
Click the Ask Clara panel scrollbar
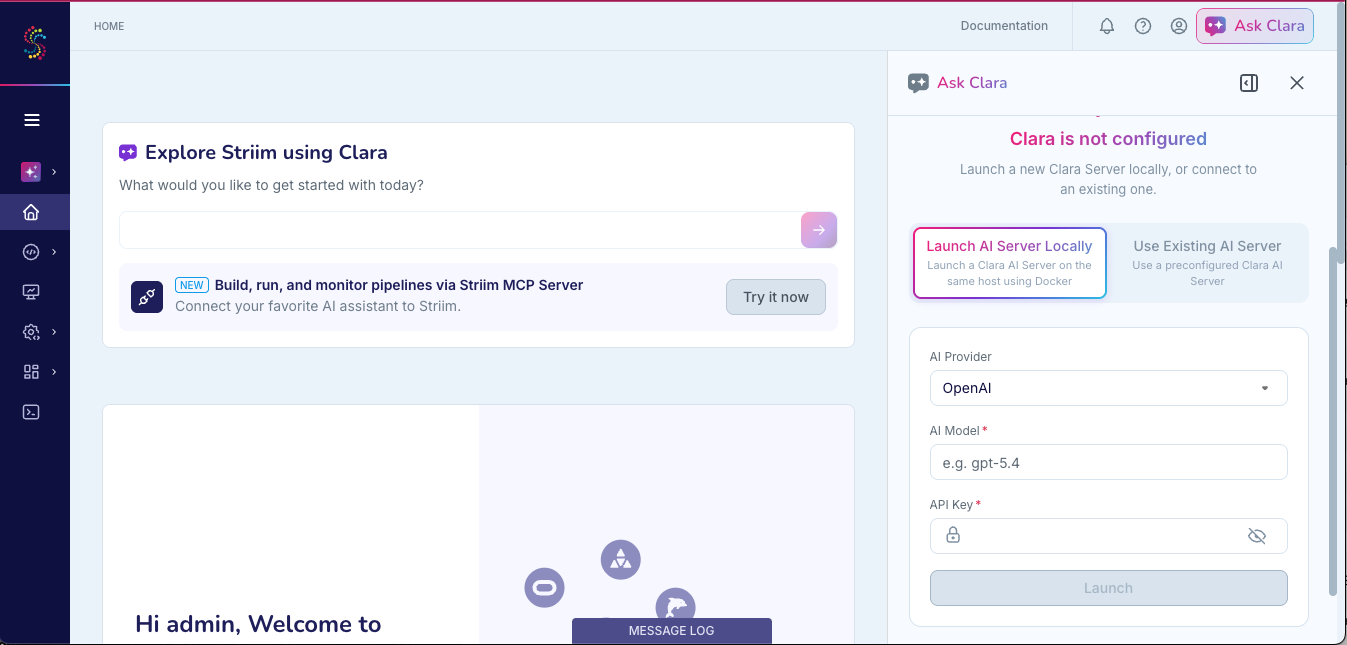pos(1332,420)
